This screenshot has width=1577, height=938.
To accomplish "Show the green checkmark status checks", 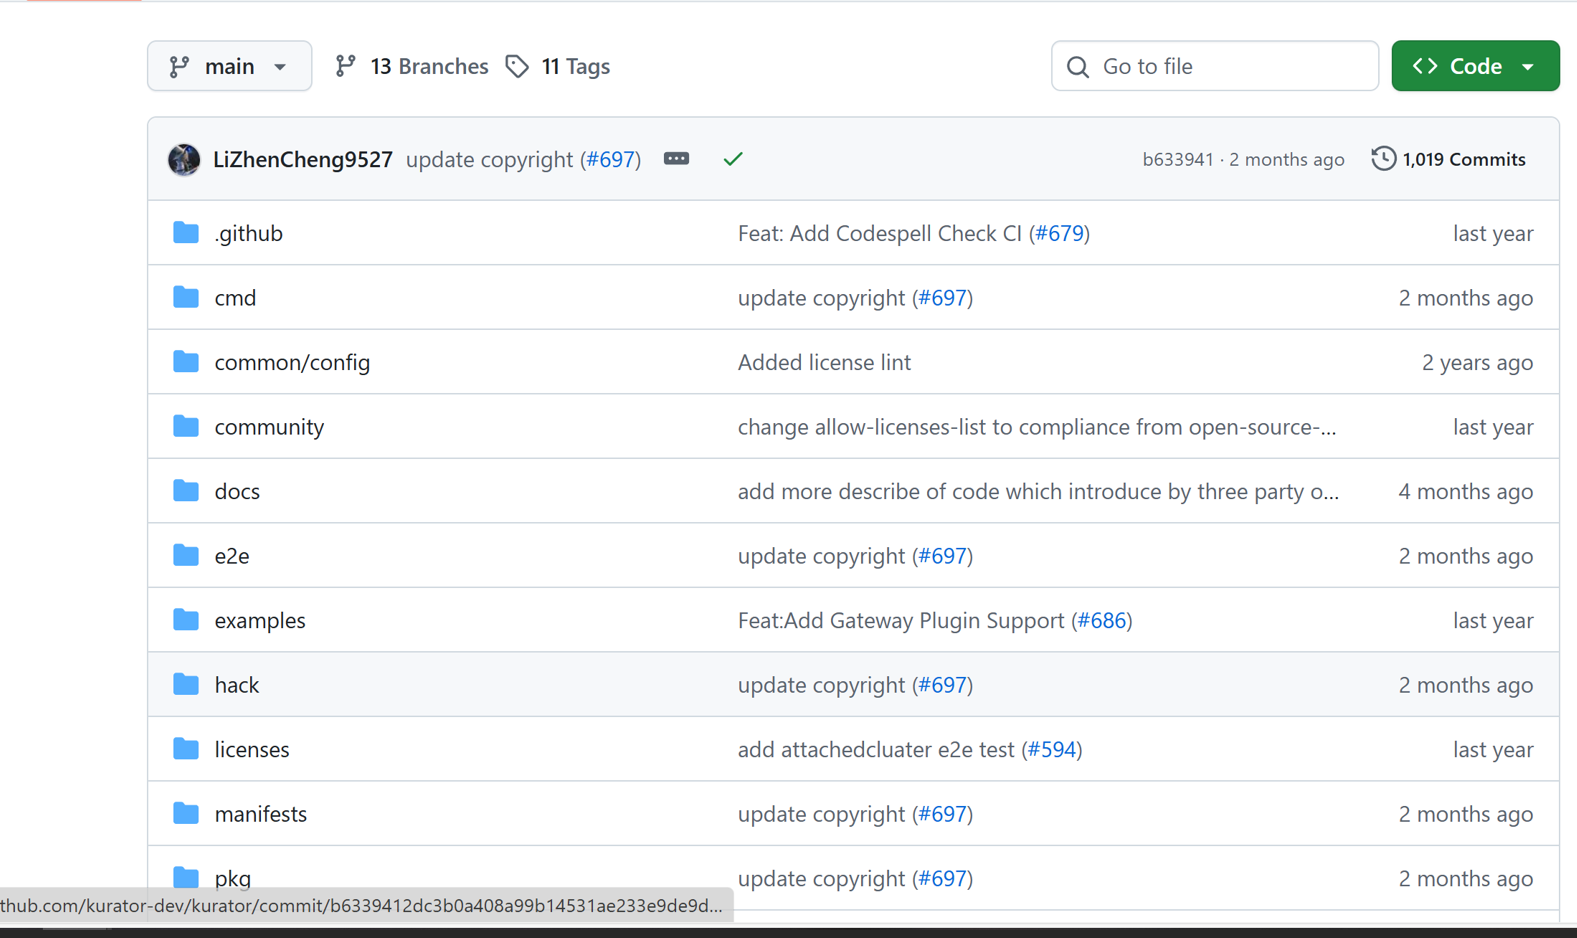I will click(733, 159).
